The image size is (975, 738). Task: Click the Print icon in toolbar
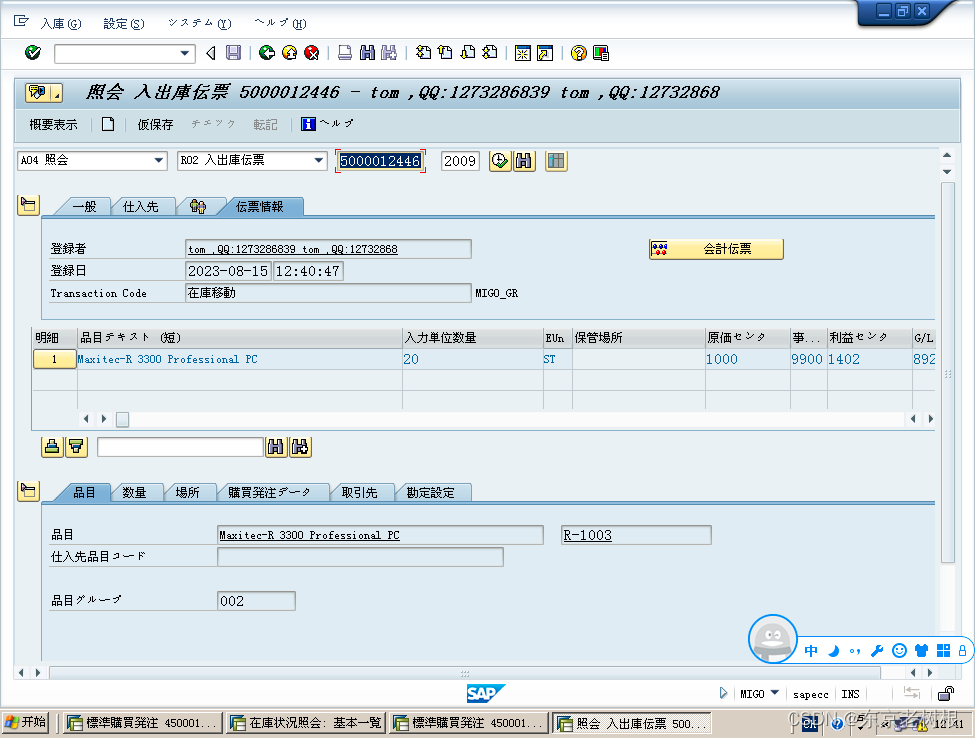click(345, 53)
